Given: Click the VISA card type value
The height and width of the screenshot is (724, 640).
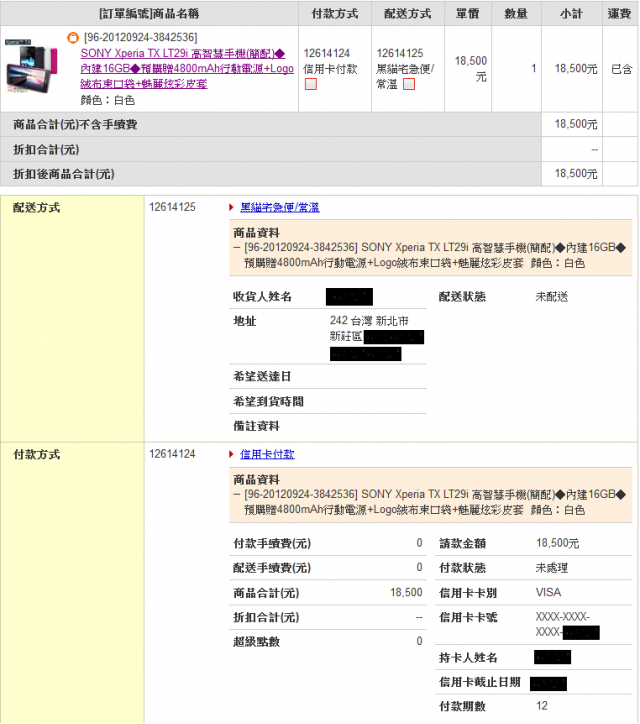Looking at the screenshot, I should pyautogui.click(x=549, y=592).
